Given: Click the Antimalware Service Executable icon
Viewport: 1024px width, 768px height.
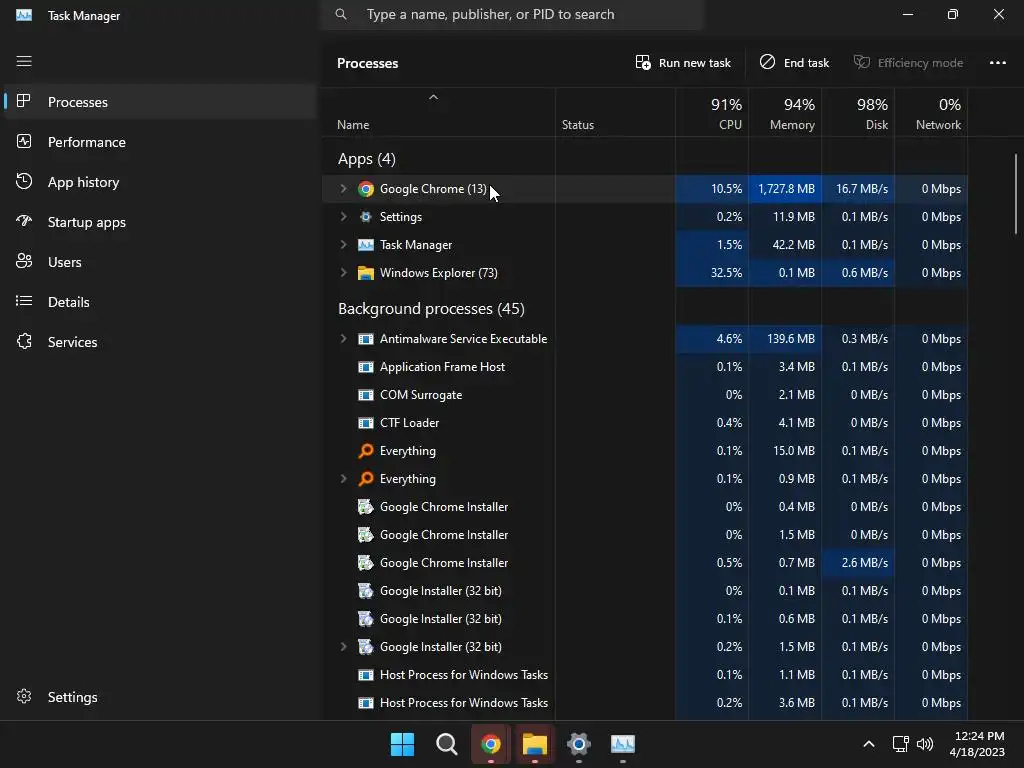Looking at the screenshot, I should (x=366, y=339).
